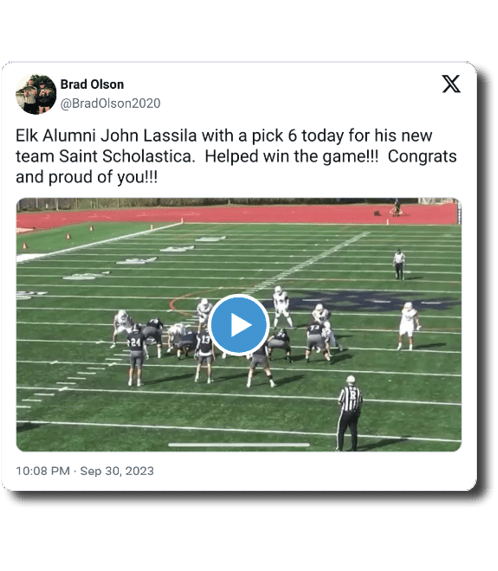
Task: Open Brad Olson's profile avatar
Action: pos(36,94)
